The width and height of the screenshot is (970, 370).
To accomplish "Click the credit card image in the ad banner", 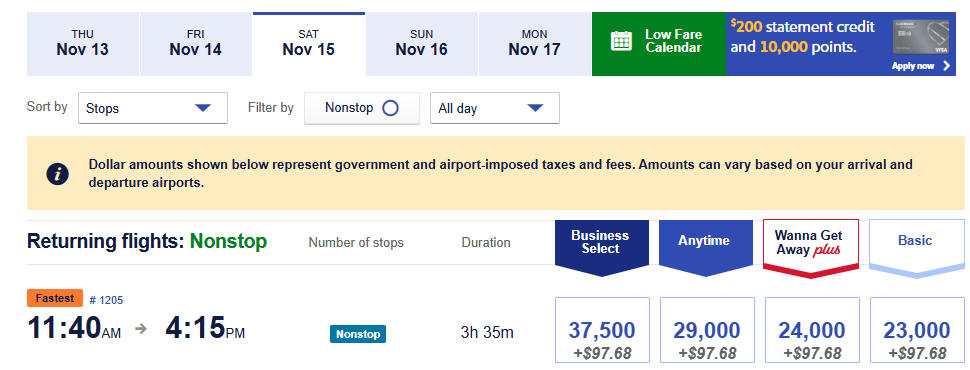I will [x=921, y=37].
